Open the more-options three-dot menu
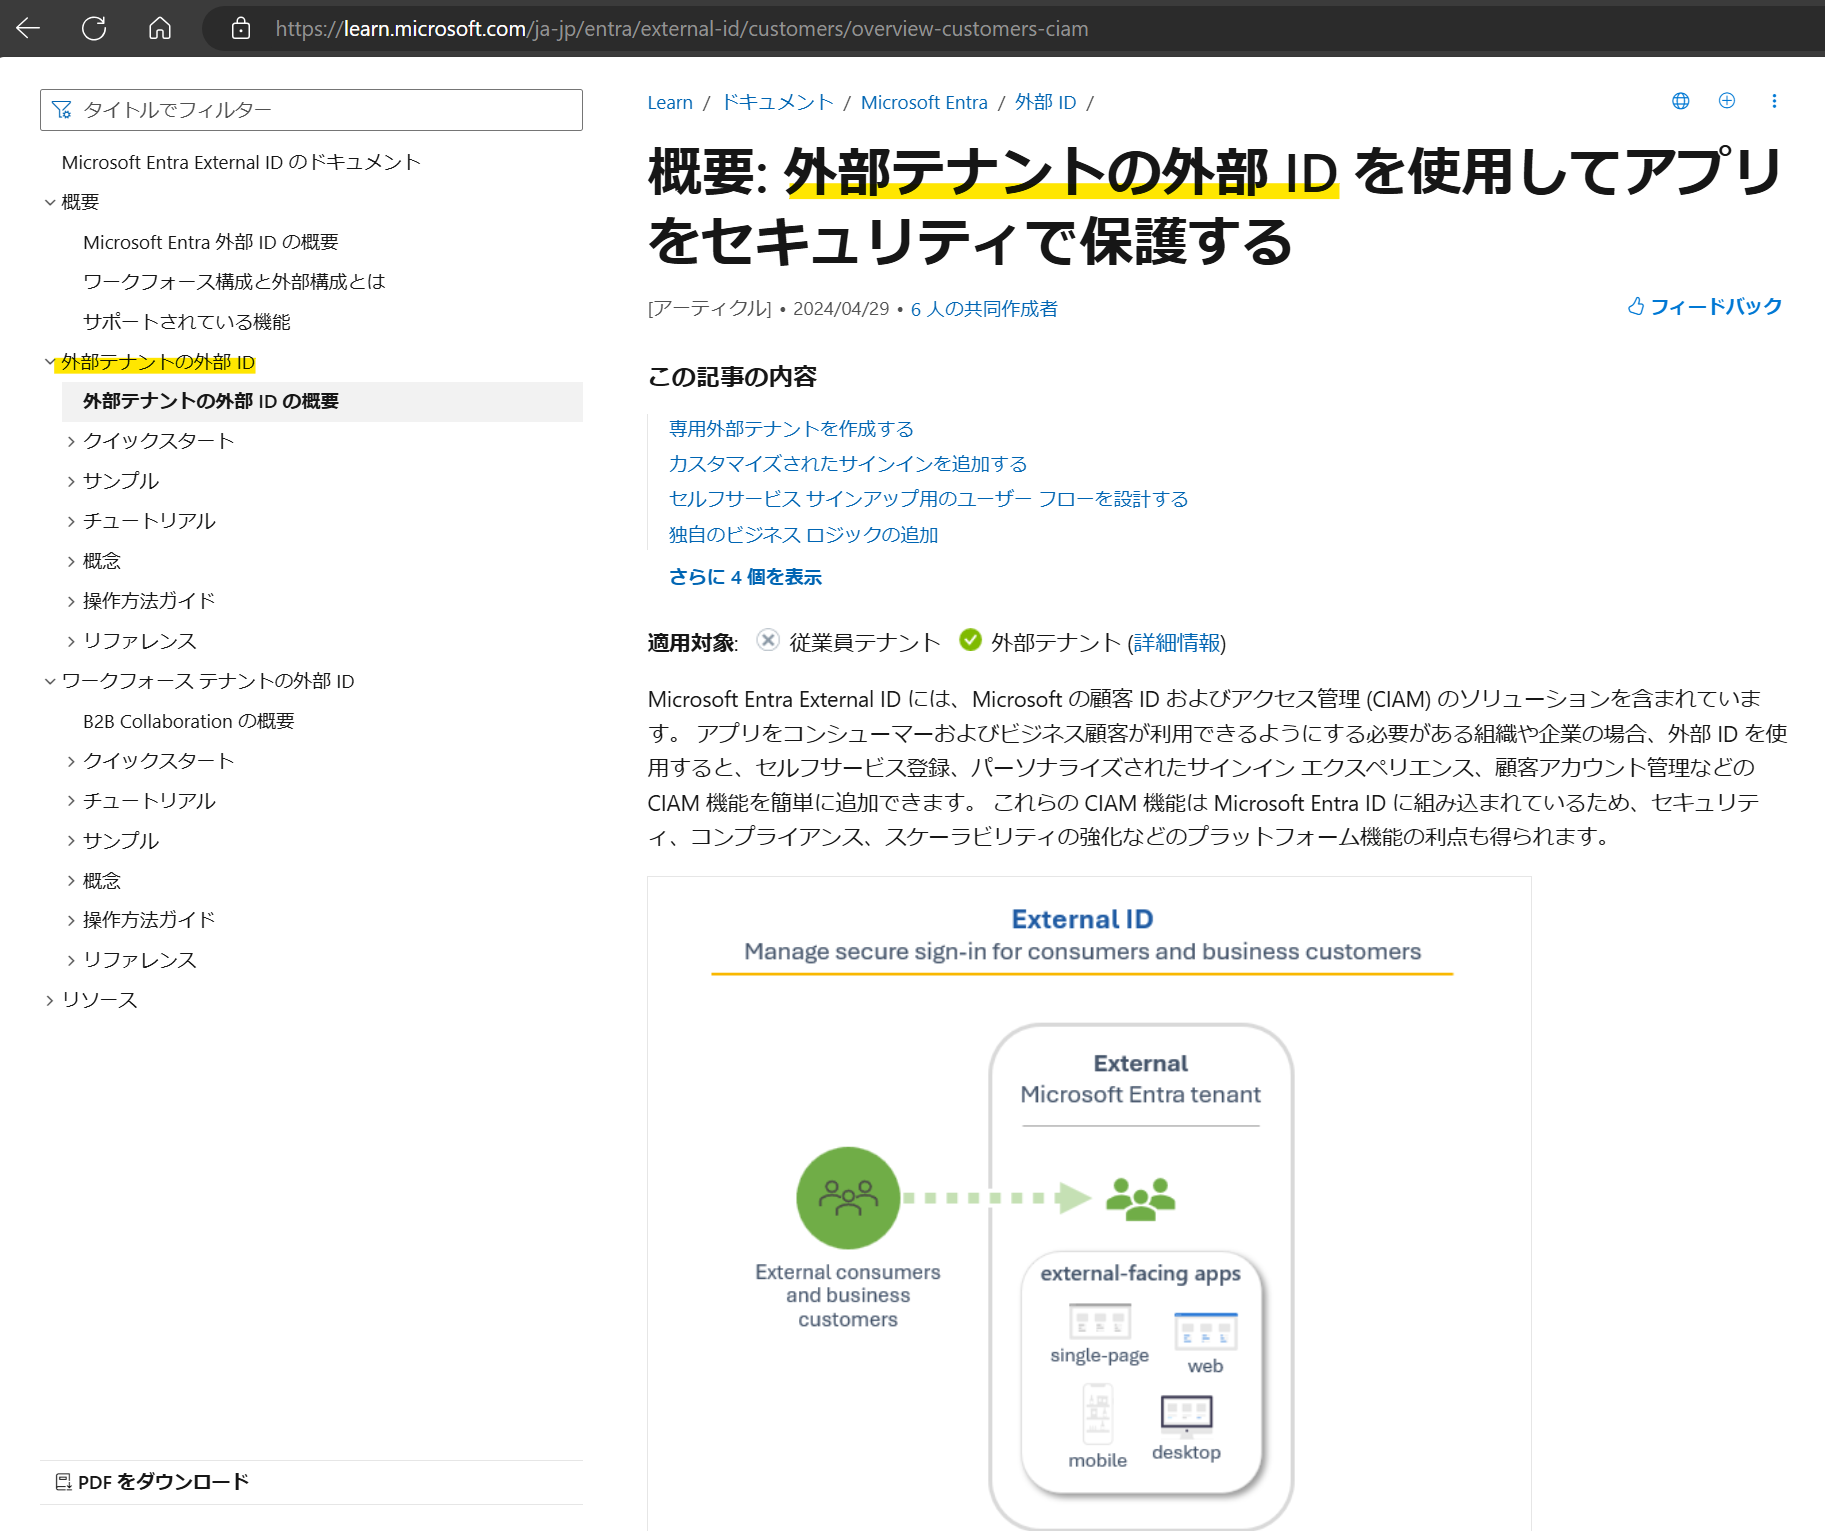1825x1531 pixels. point(1775,101)
